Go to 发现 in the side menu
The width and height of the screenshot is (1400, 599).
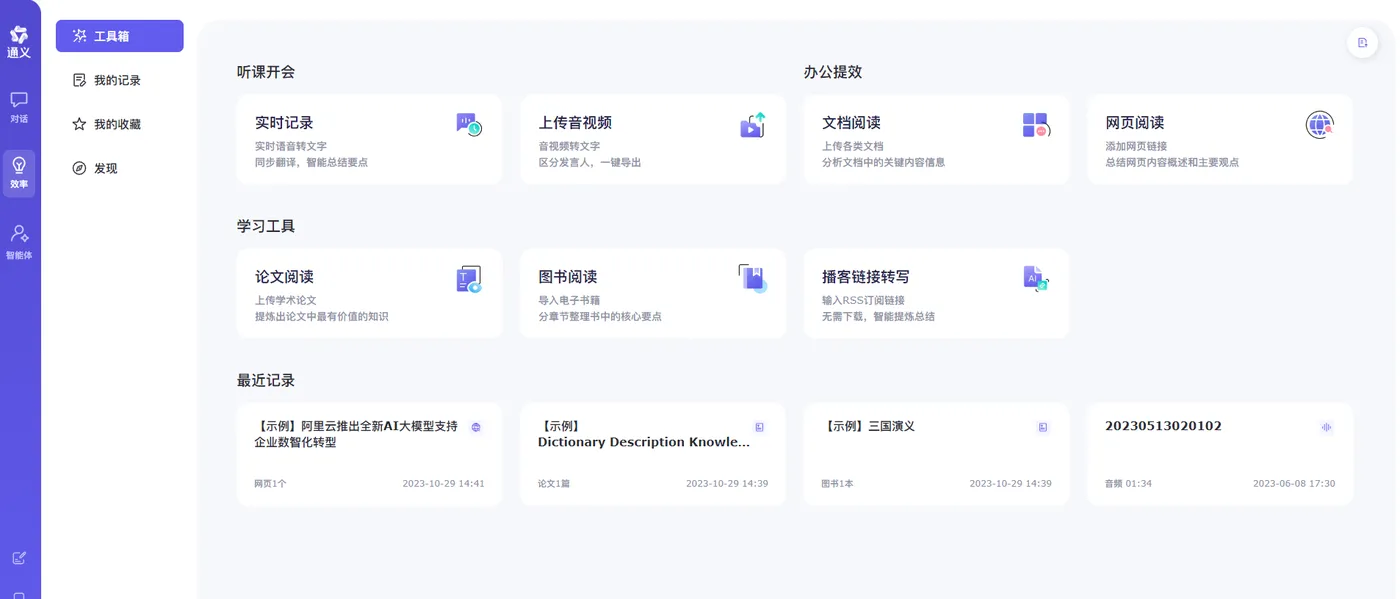(120, 168)
